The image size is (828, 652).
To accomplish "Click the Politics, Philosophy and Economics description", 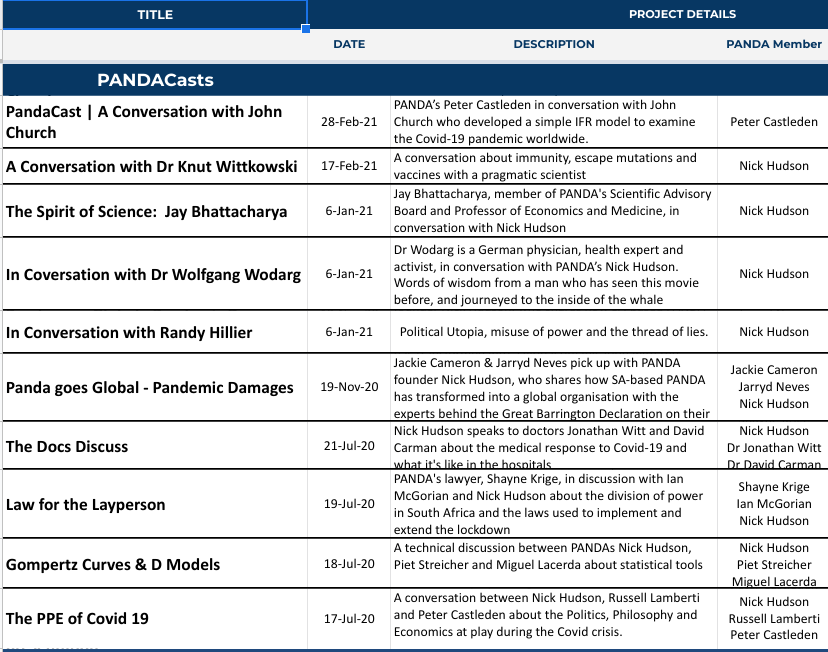I will click(554, 618).
